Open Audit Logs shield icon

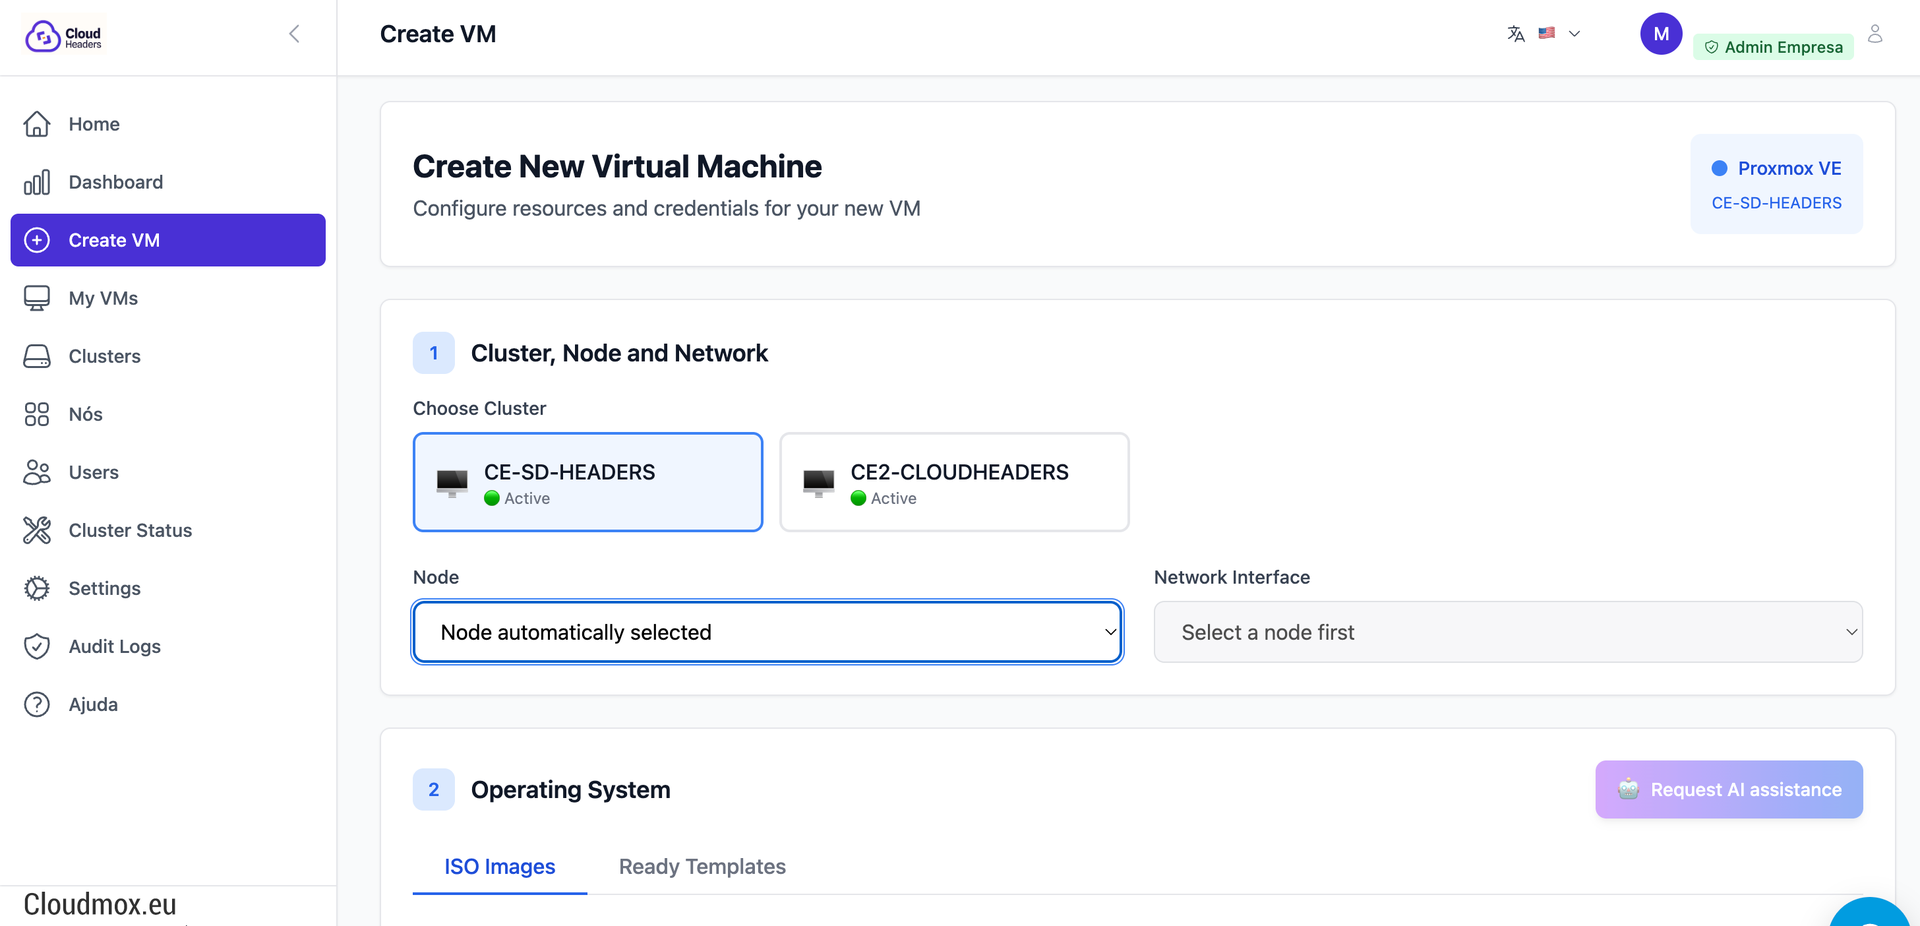point(37,646)
